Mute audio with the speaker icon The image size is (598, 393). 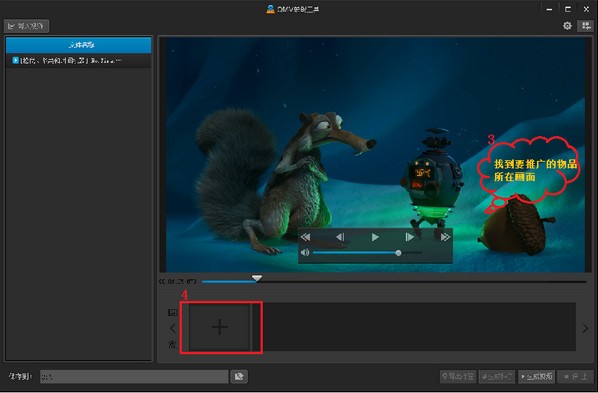[x=305, y=253]
